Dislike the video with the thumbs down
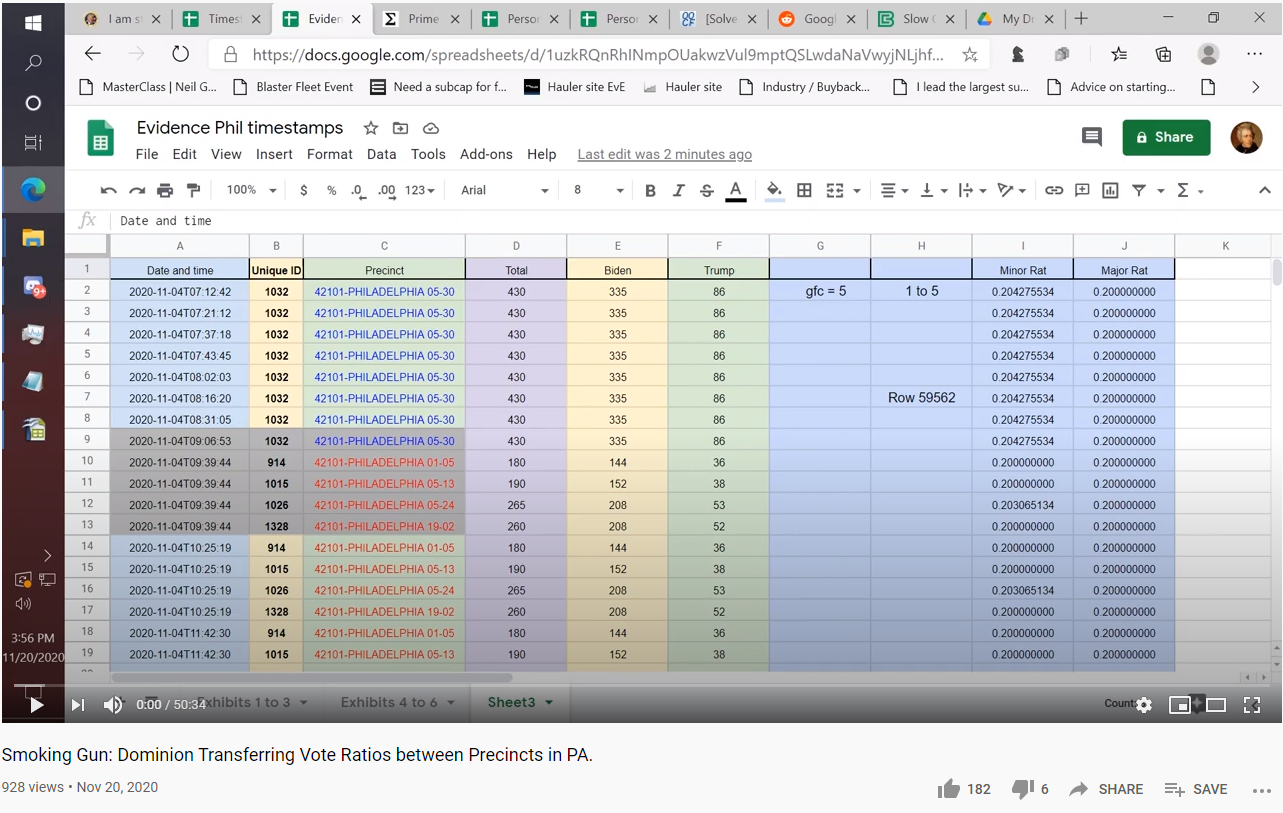This screenshot has height=813, width=1283. click(x=1022, y=789)
